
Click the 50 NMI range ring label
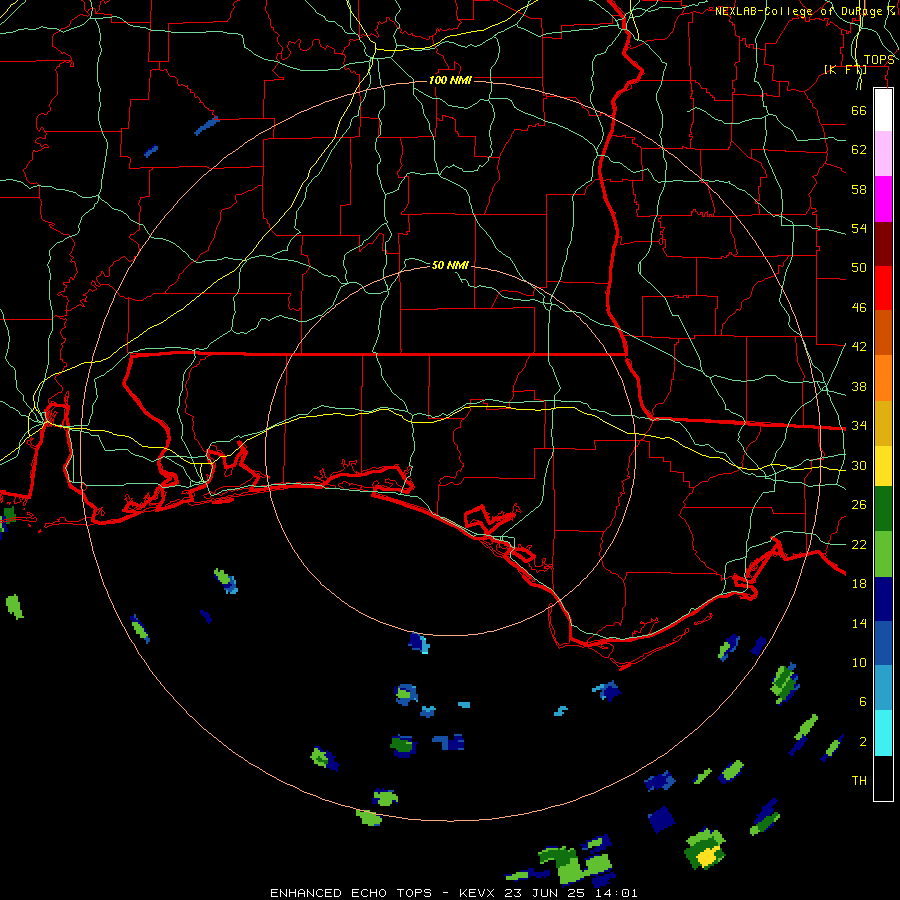coord(450,265)
